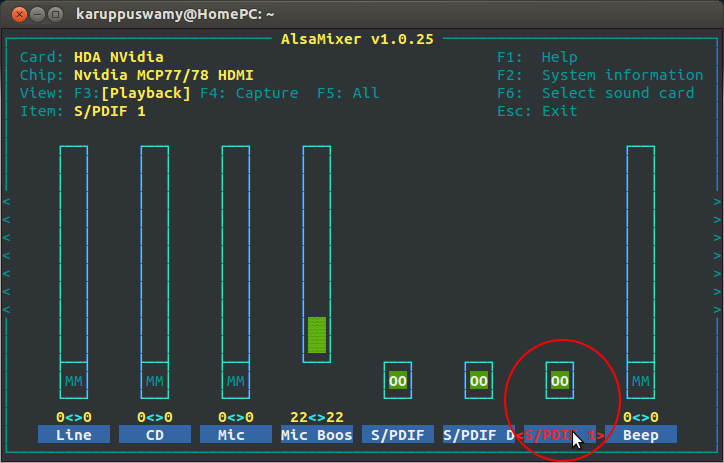Minimize the terminal window
The width and height of the screenshot is (724, 463).
point(37,14)
